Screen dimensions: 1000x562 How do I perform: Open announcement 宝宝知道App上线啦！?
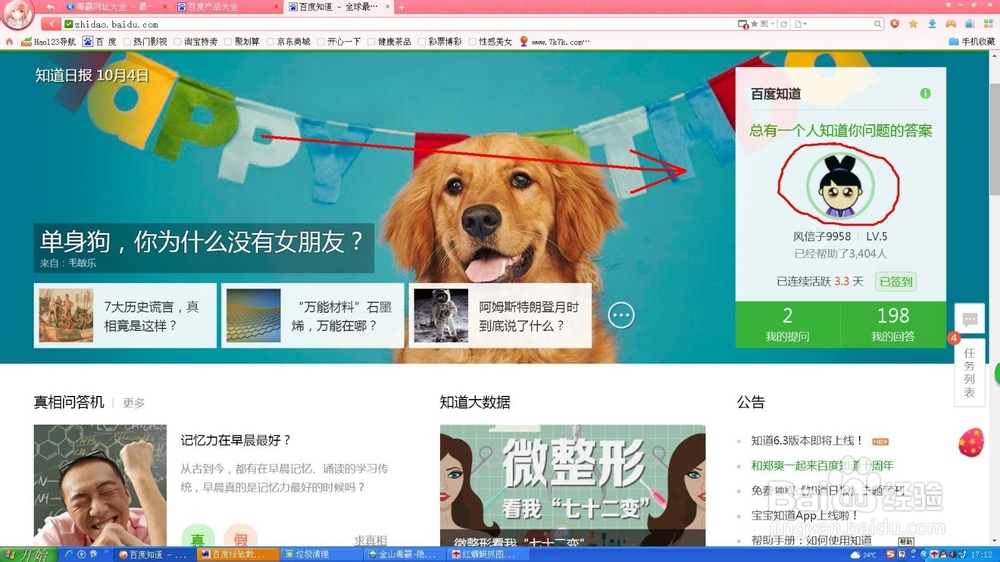click(x=805, y=515)
